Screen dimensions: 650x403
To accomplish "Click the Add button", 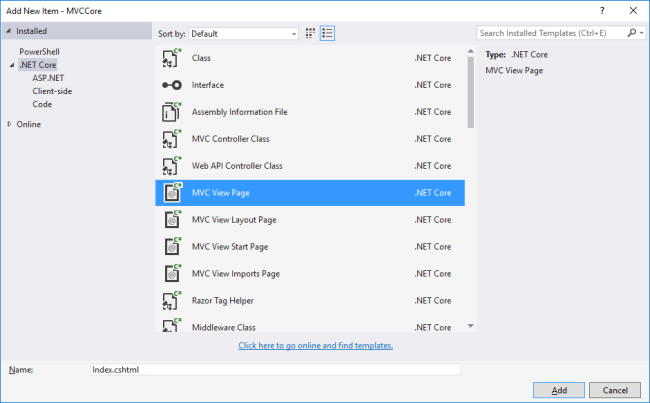I will click(x=559, y=389).
